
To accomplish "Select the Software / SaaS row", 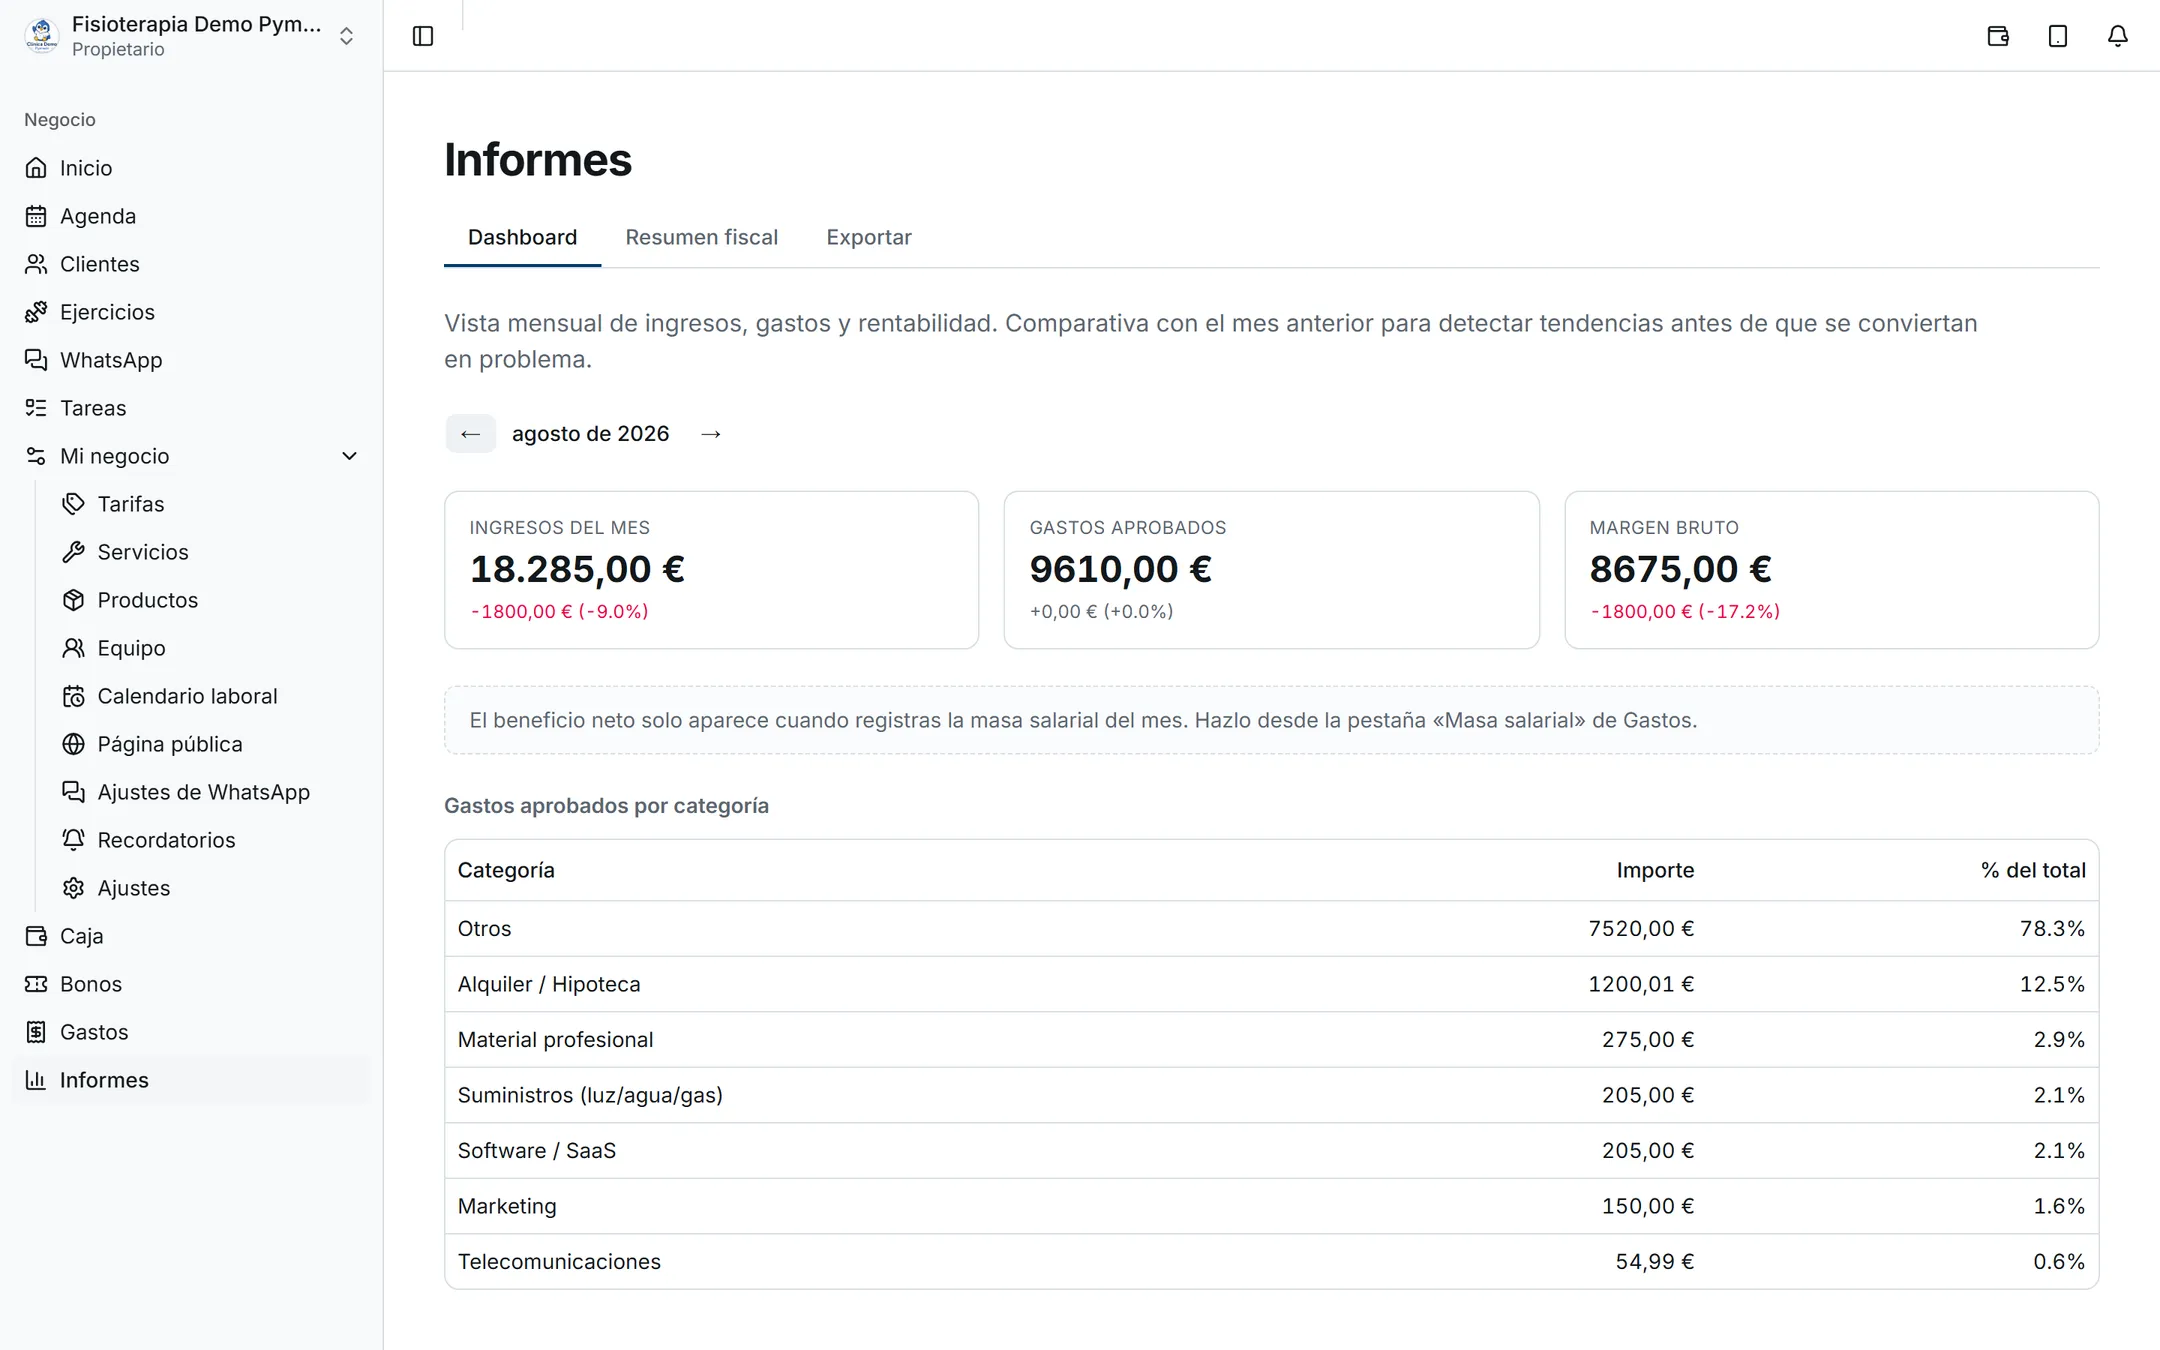I will (x=1271, y=1151).
